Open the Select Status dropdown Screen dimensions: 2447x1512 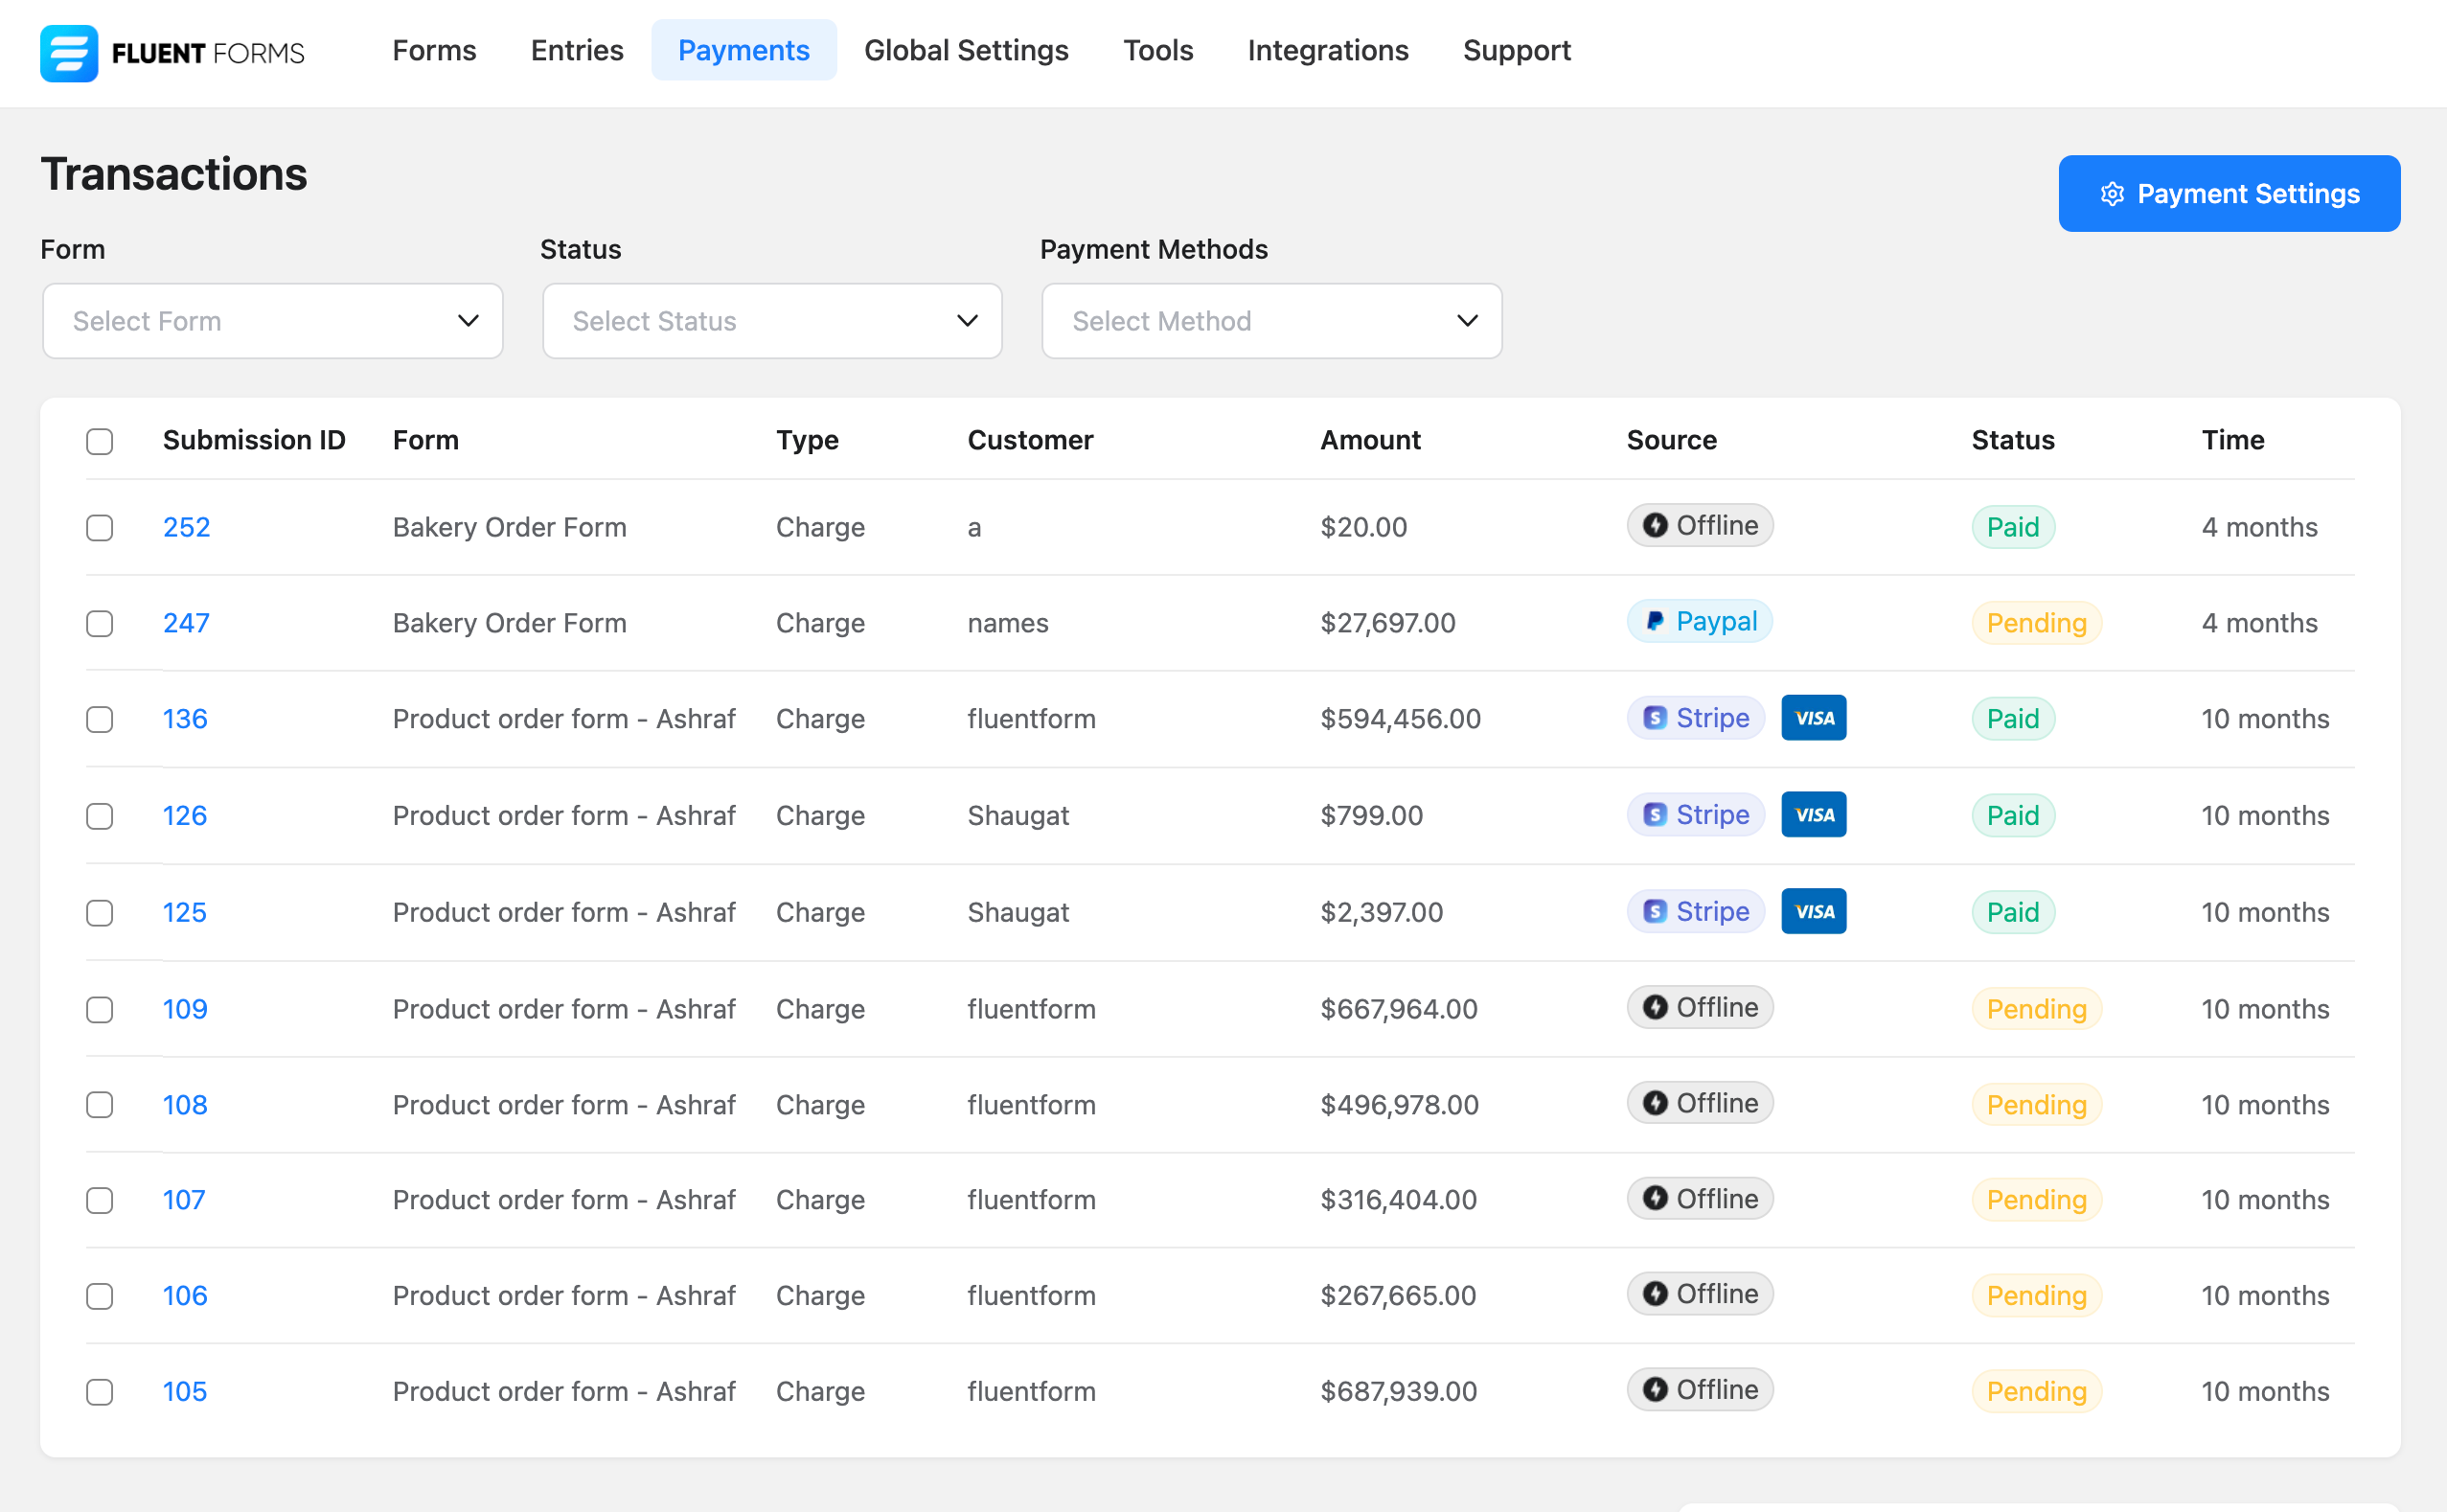point(771,321)
